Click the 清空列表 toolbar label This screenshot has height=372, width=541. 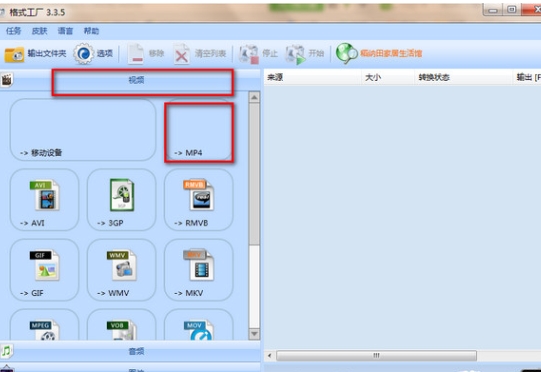tap(210, 53)
